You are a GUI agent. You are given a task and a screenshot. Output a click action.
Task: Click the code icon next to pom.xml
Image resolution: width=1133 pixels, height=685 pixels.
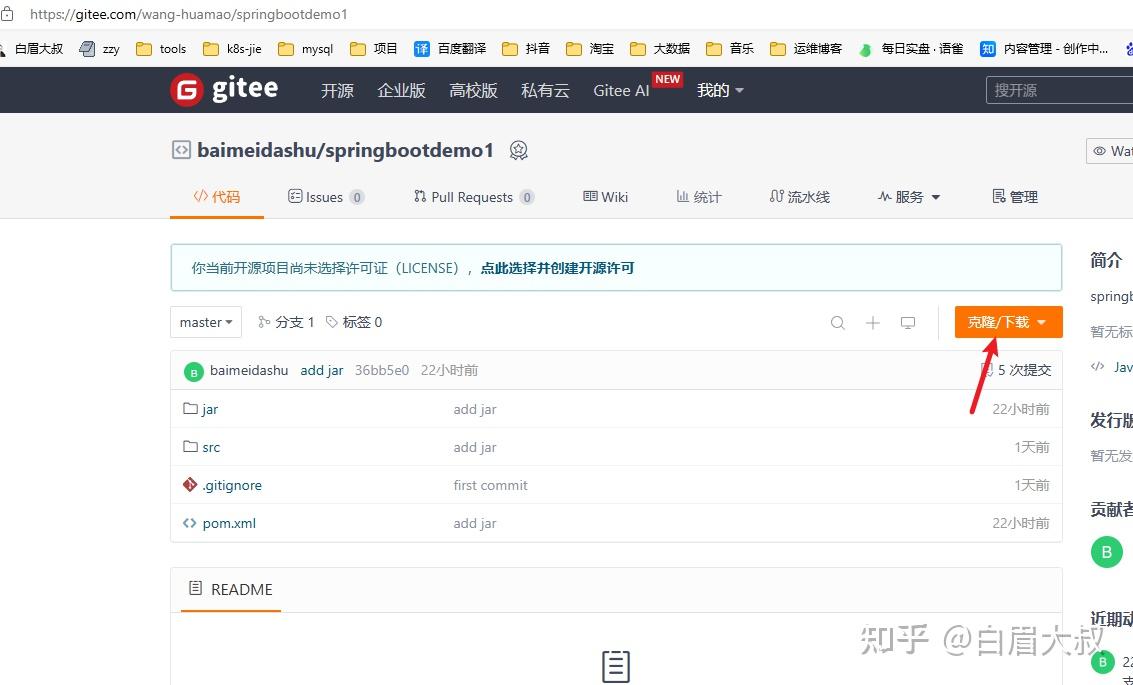pos(189,523)
